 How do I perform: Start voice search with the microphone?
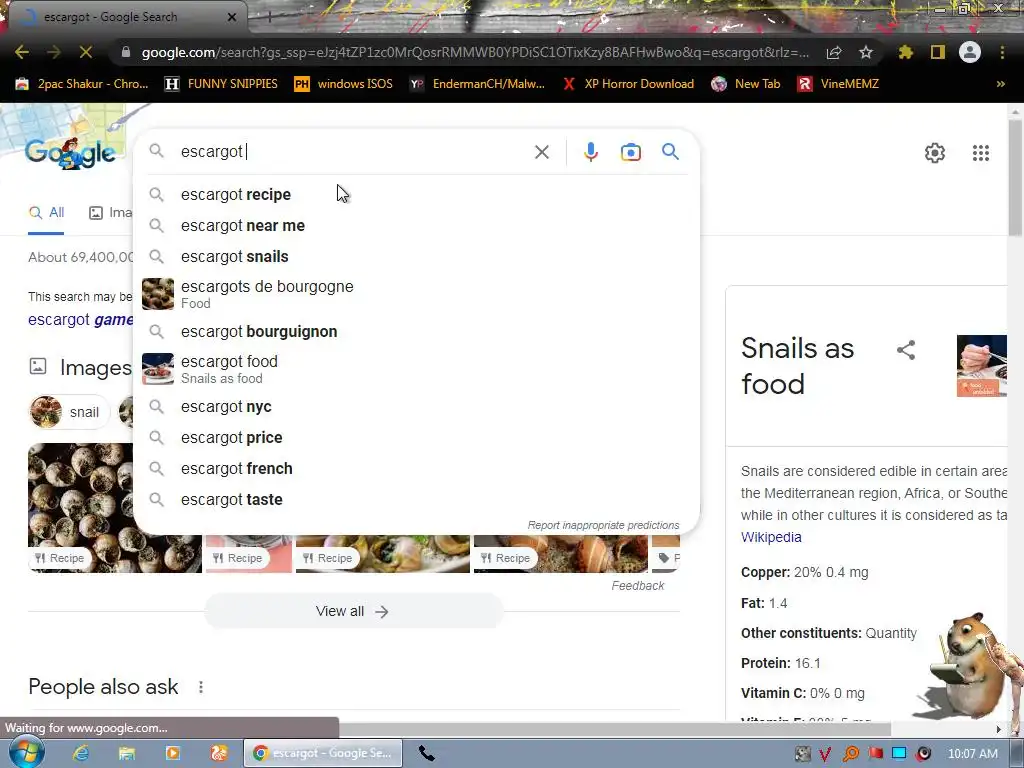[x=590, y=152]
